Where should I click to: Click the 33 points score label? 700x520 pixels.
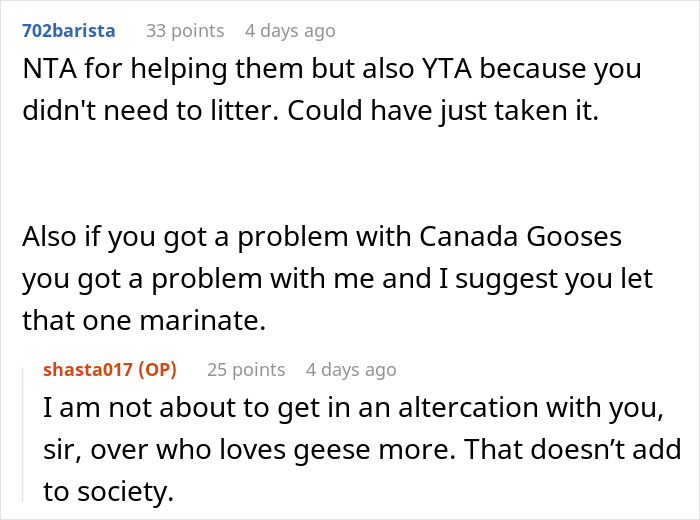coord(185,31)
